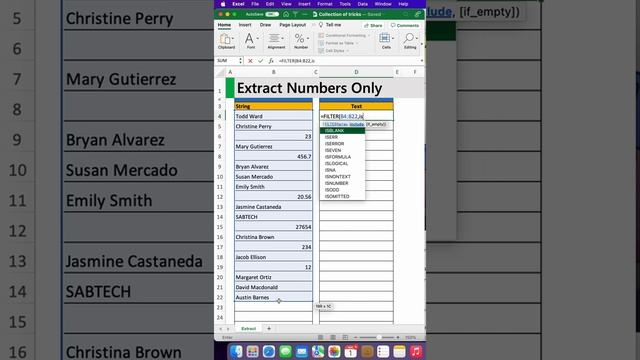
Task: Open Mail from the Dock
Action: point(301,351)
